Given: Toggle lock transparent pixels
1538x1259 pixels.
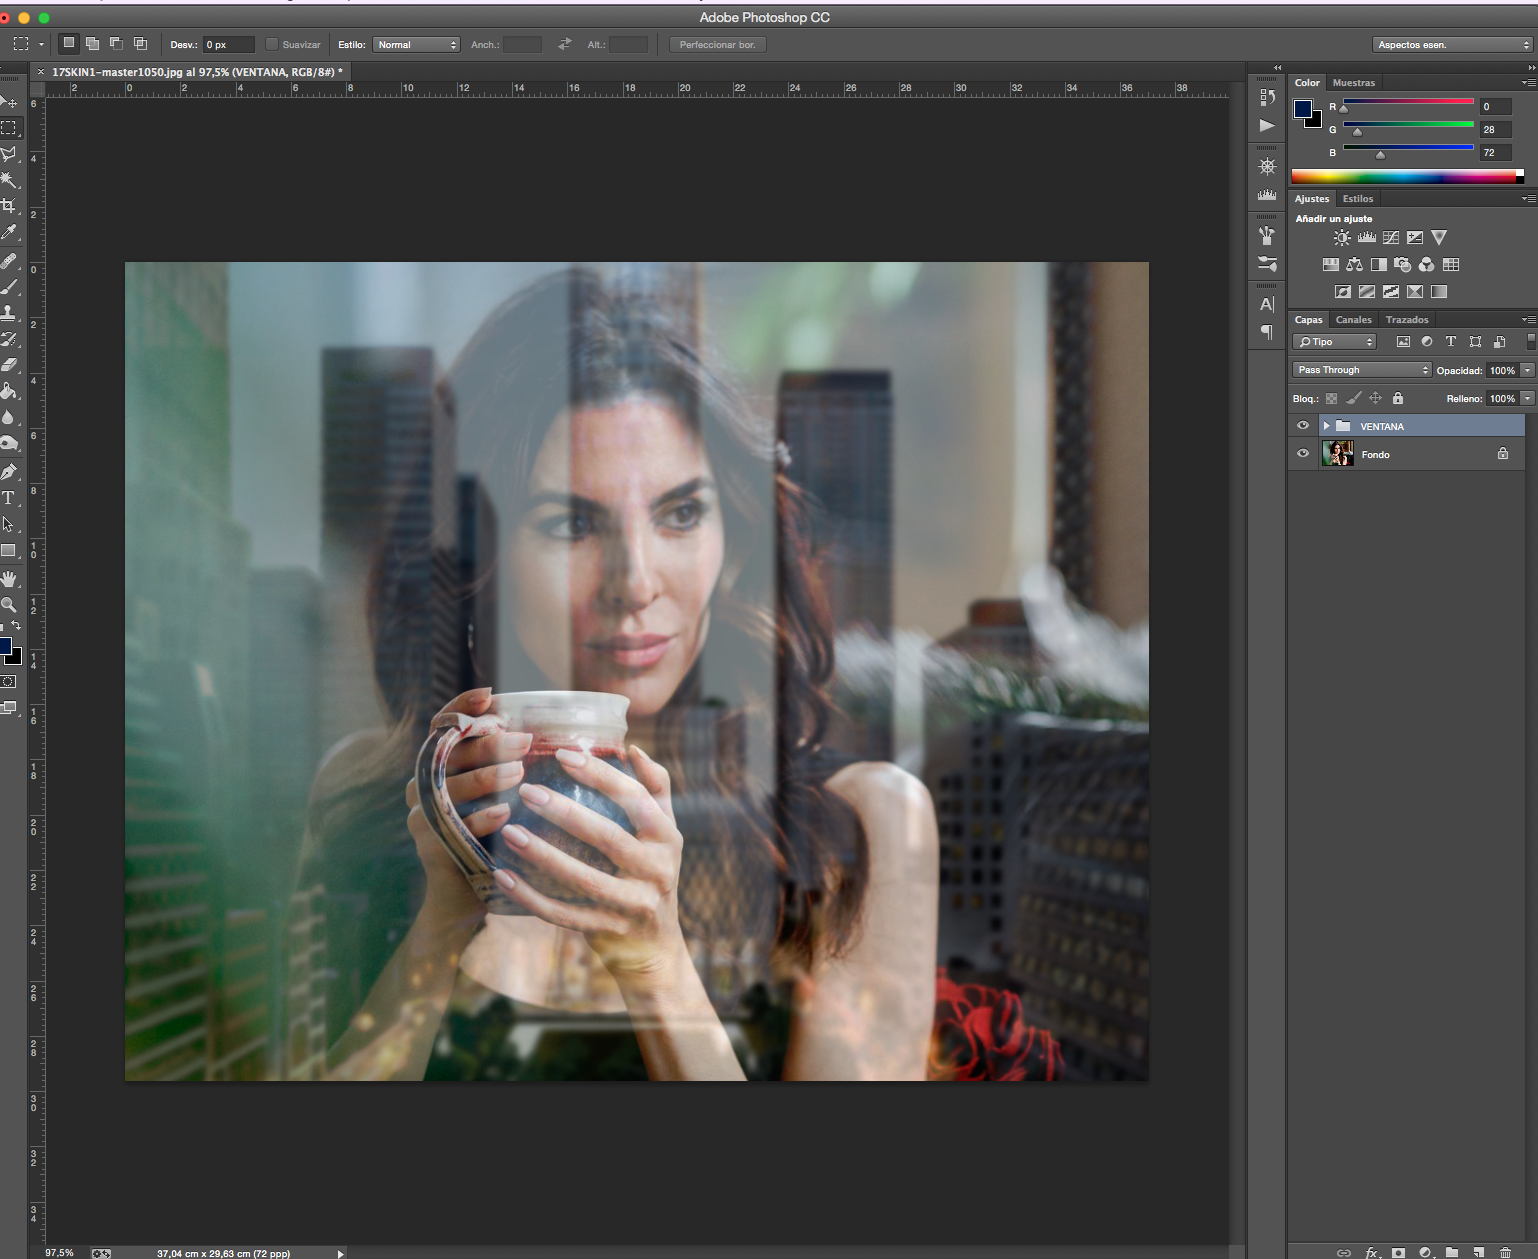Looking at the screenshot, I should 1331,398.
